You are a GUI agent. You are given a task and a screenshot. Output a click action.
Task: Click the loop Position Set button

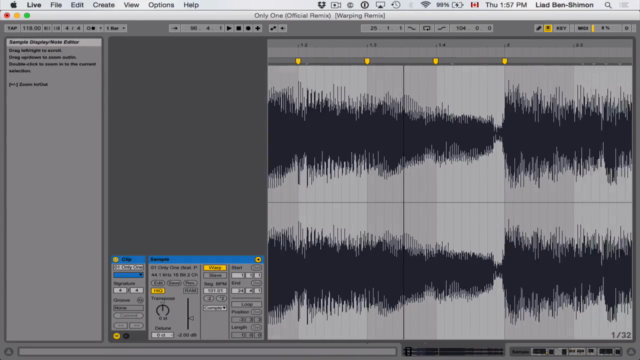coord(256,312)
